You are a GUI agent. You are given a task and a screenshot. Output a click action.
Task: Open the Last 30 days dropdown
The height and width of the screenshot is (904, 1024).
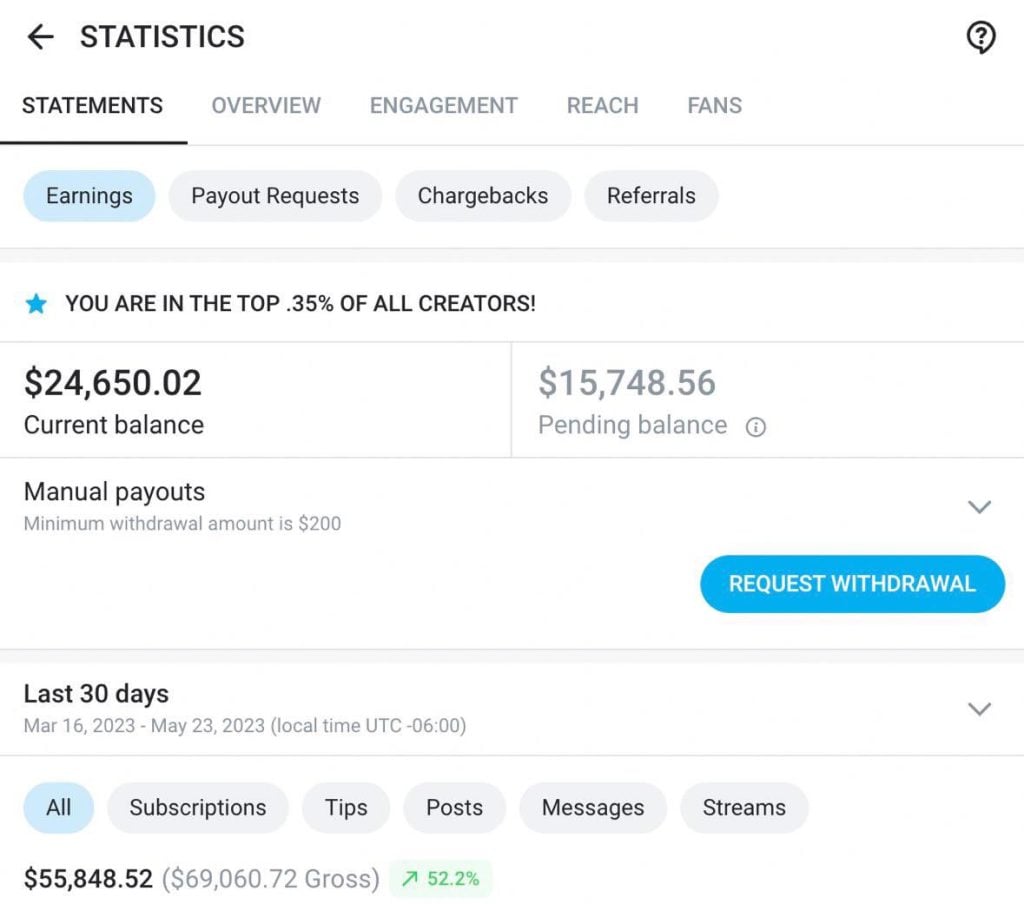979,709
